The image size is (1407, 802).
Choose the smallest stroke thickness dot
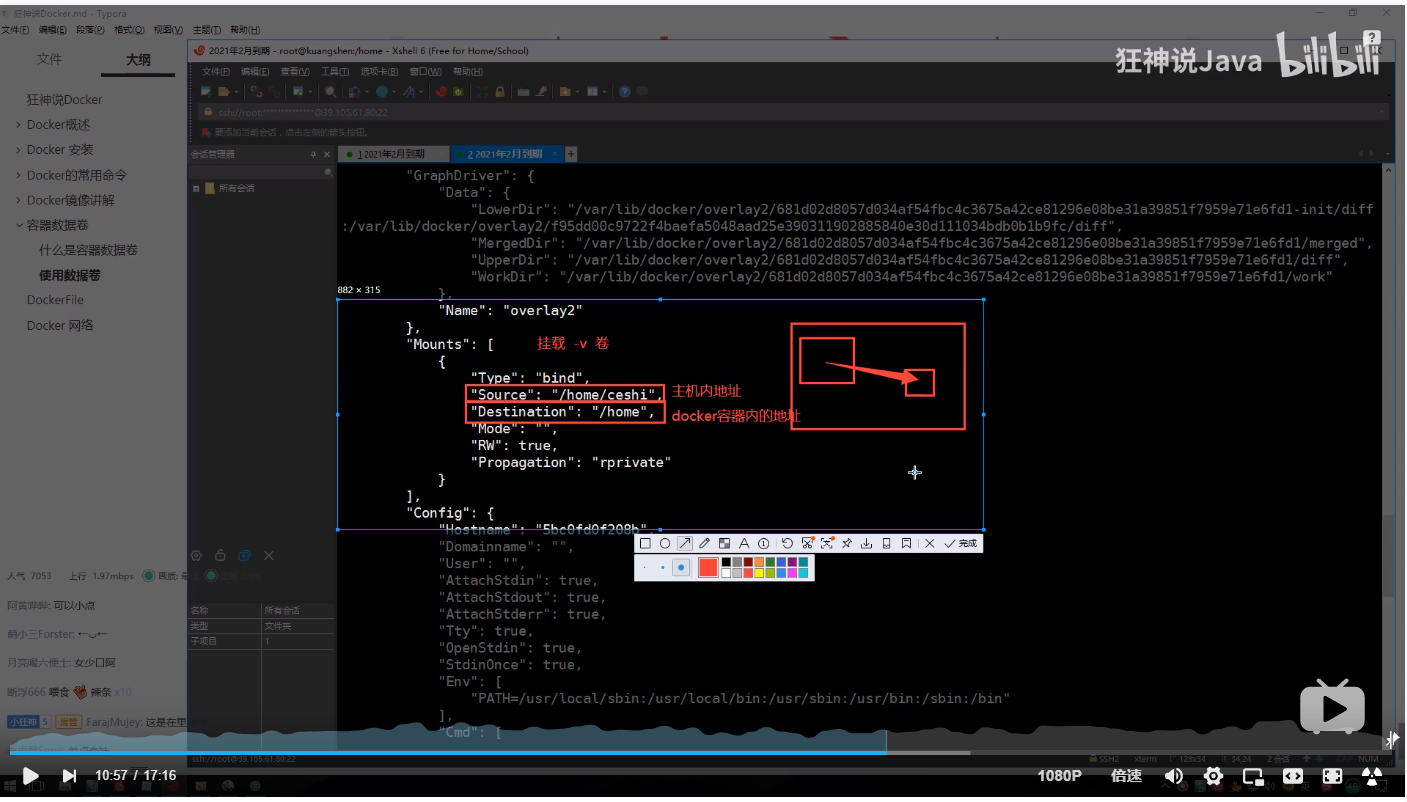tap(644, 567)
